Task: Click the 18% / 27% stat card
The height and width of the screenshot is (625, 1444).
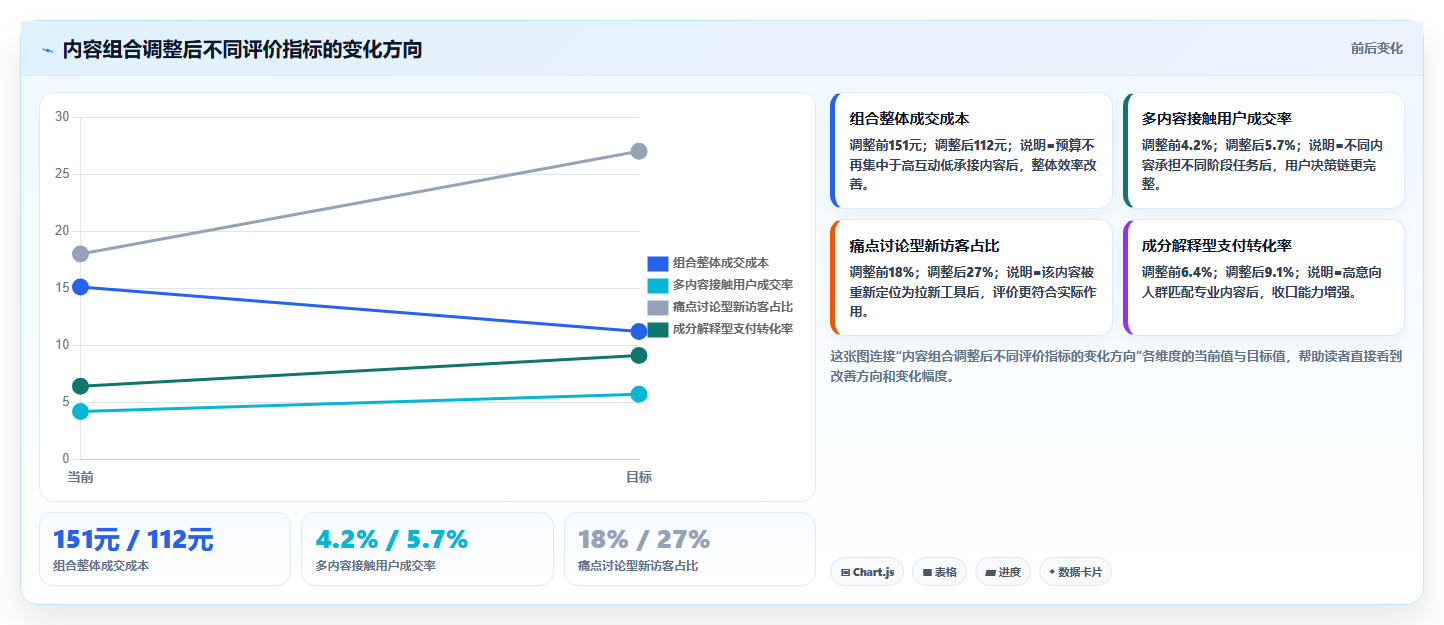Action: pyautogui.click(x=689, y=549)
